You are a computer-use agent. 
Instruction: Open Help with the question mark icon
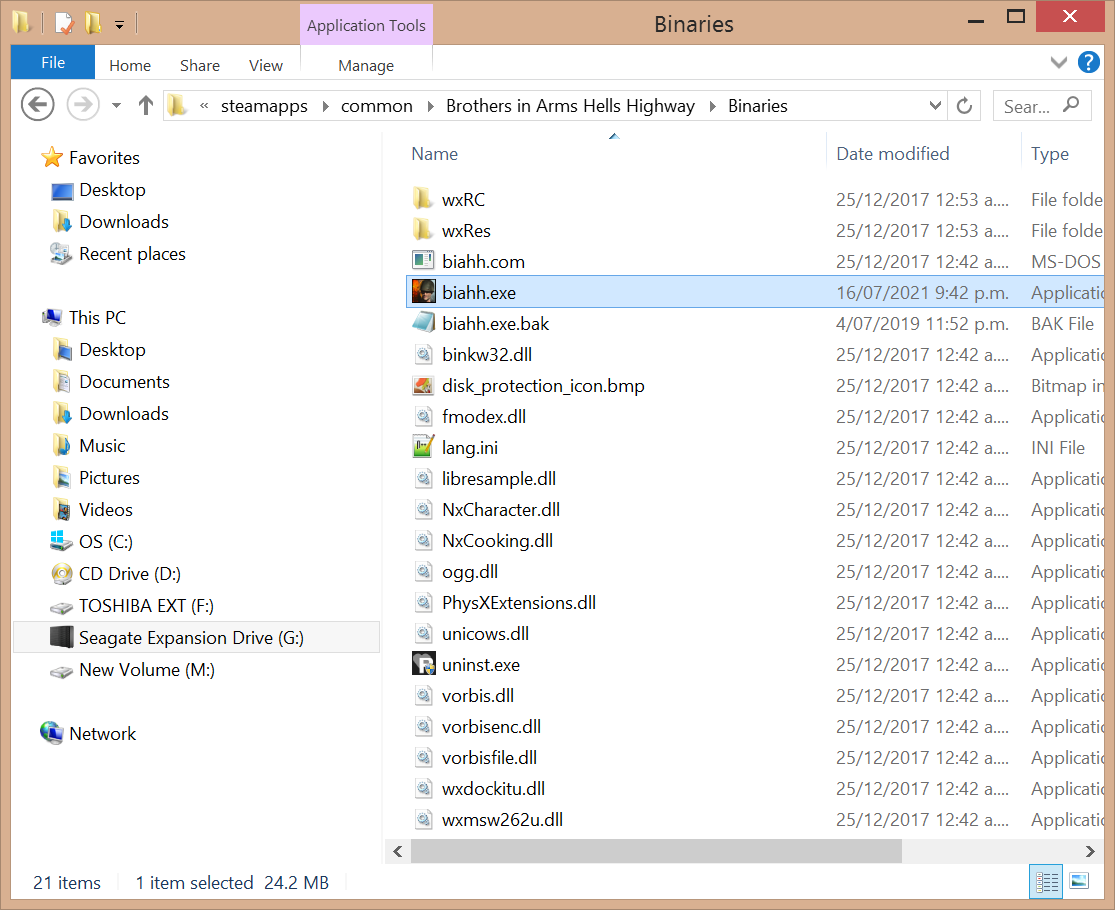pyautogui.click(x=1088, y=63)
